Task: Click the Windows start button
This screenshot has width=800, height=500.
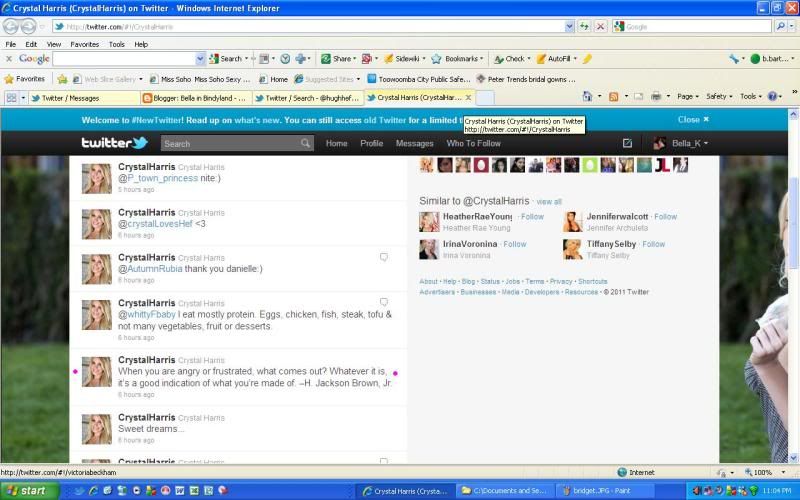Action: coord(29,491)
